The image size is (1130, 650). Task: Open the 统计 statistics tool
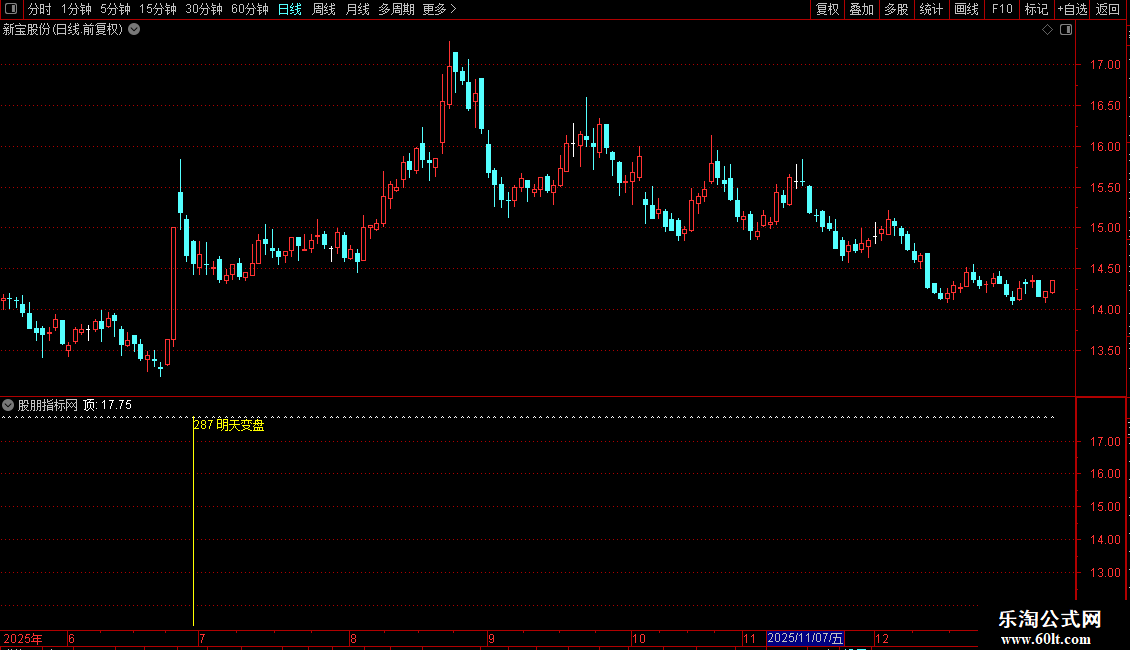931,9
